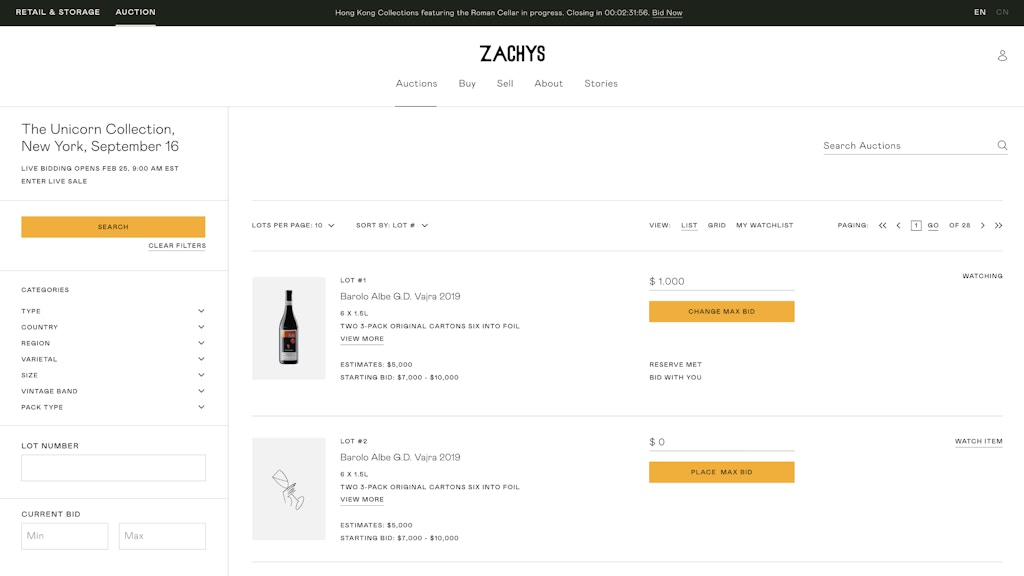Show My Watchlist view
Screen dimensions: 1024x576
(x=764, y=225)
